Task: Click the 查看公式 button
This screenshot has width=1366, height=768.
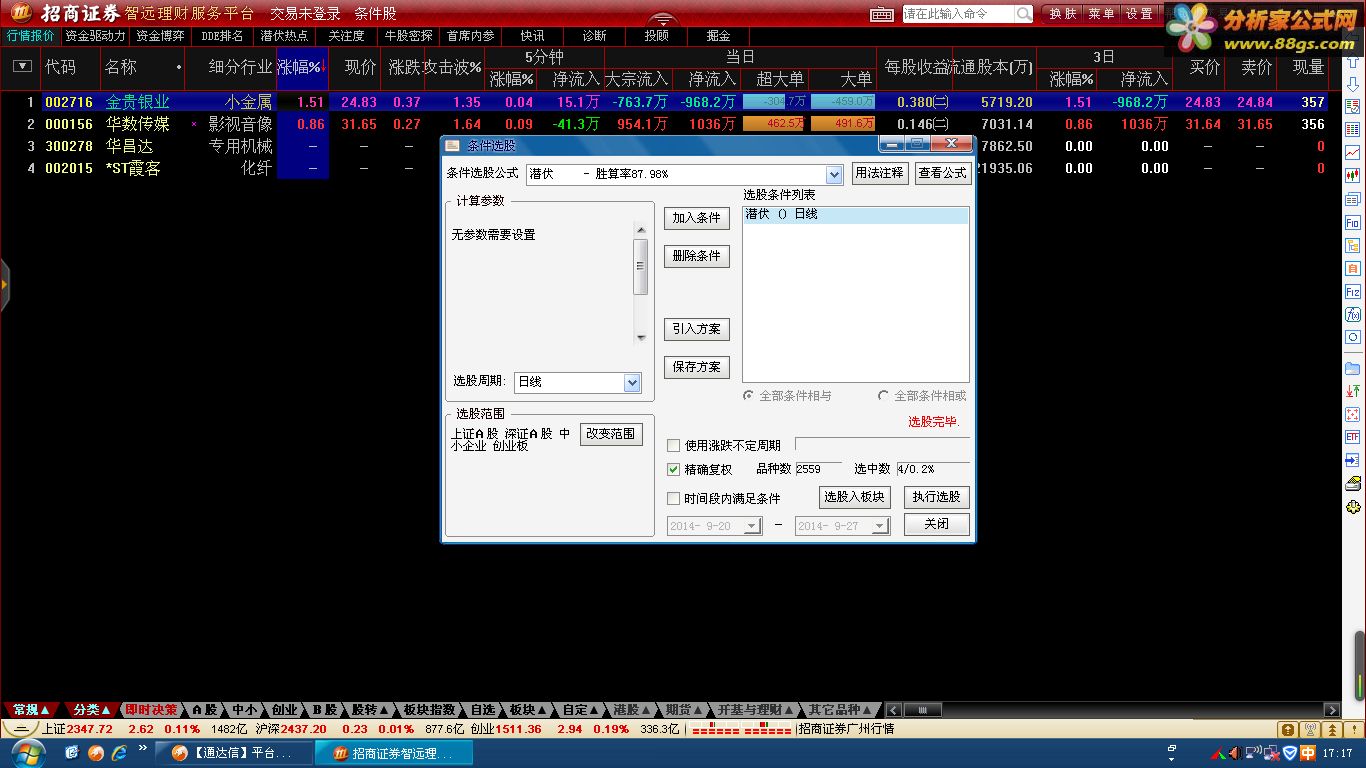Action: click(942, 173)
